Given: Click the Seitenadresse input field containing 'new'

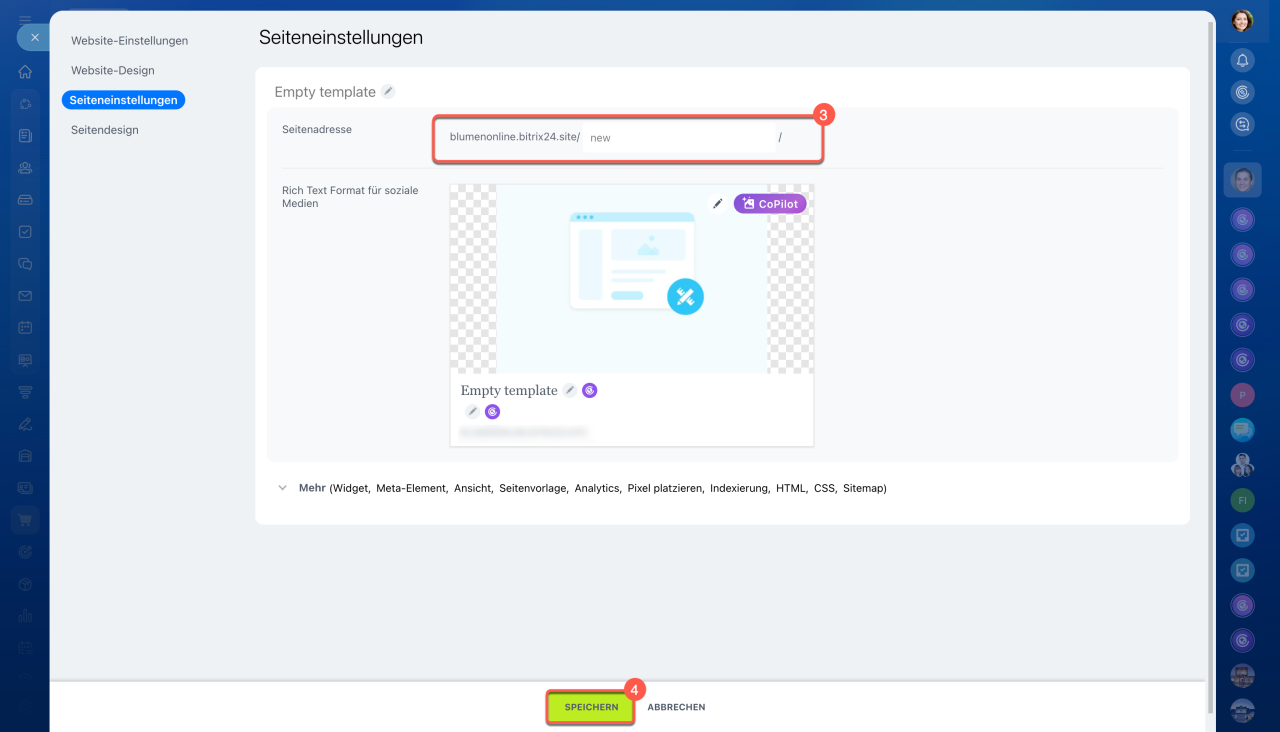Looking at the screenshot, I should click(x=678, y=138).
